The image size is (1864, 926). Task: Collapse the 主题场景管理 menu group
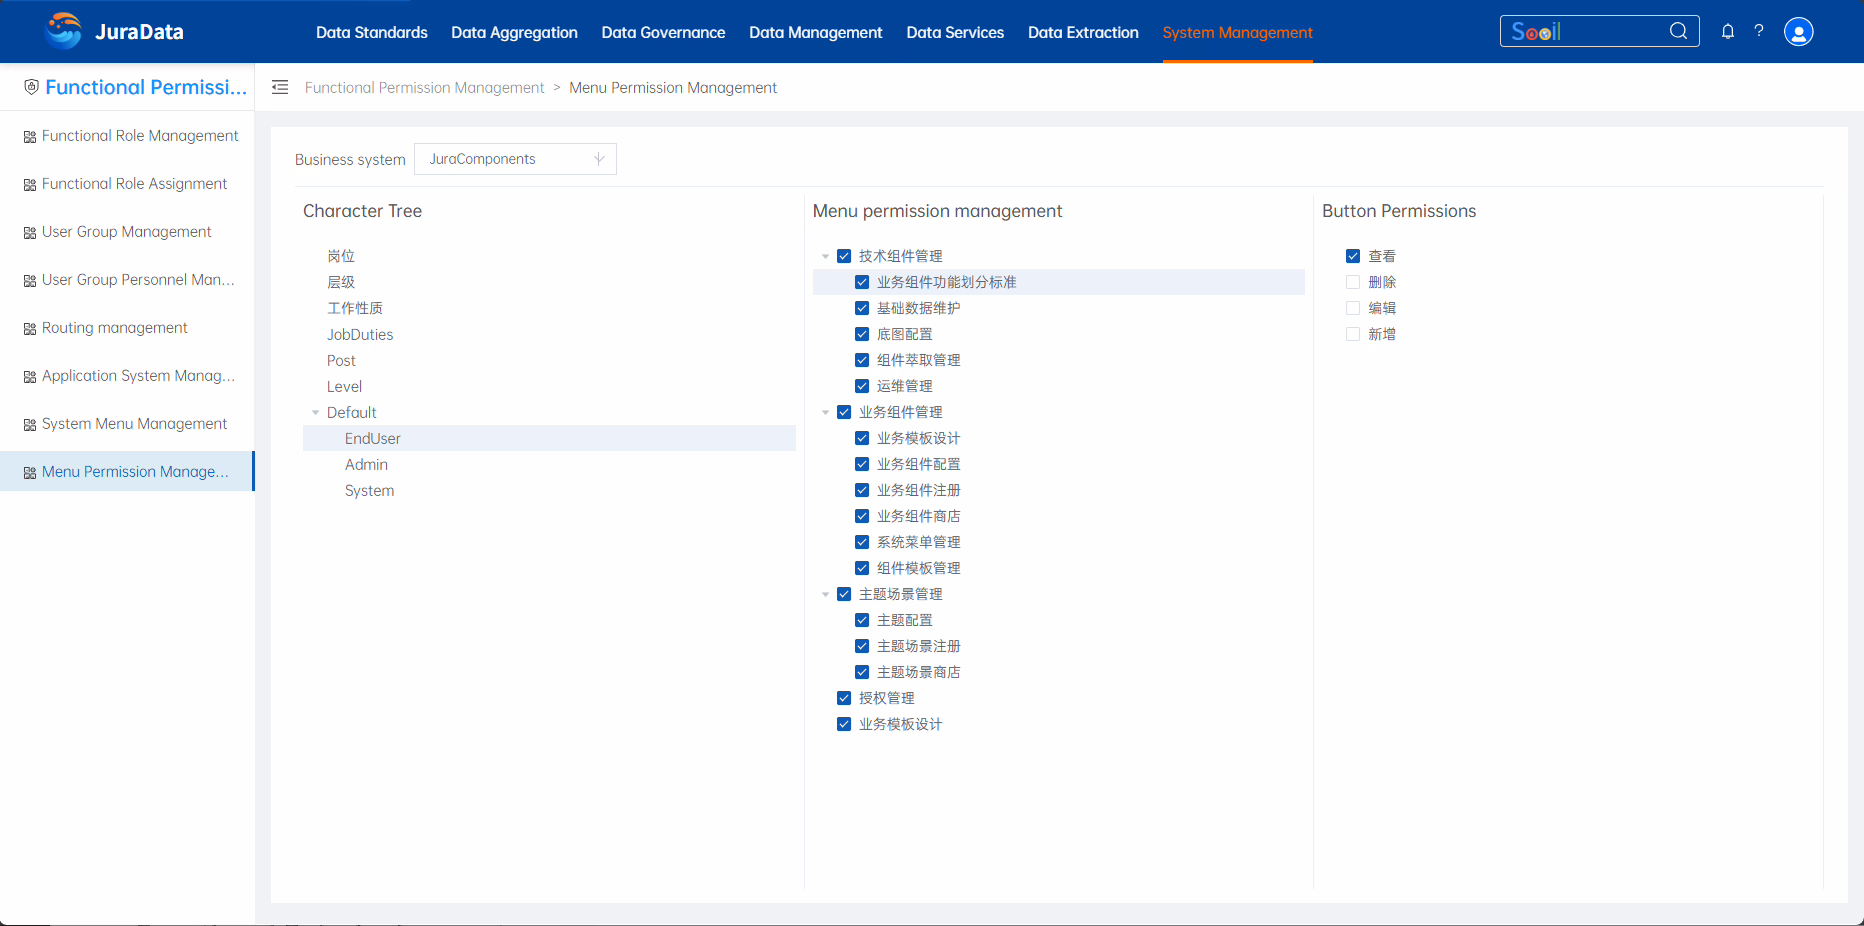825,594
